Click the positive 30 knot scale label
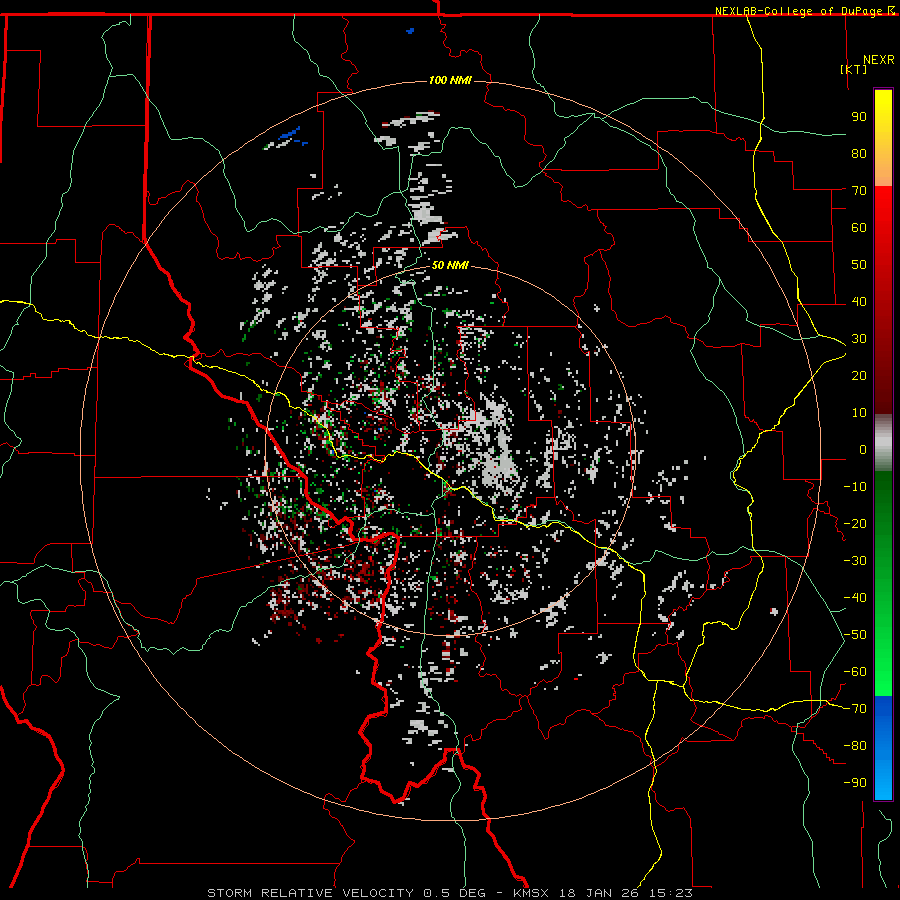The image size is (900, 900). tap(859, 339)
